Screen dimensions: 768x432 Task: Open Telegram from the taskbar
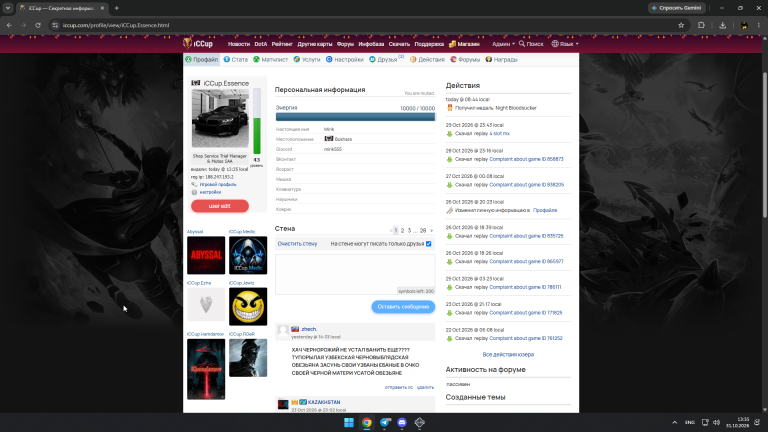[385, 422]
